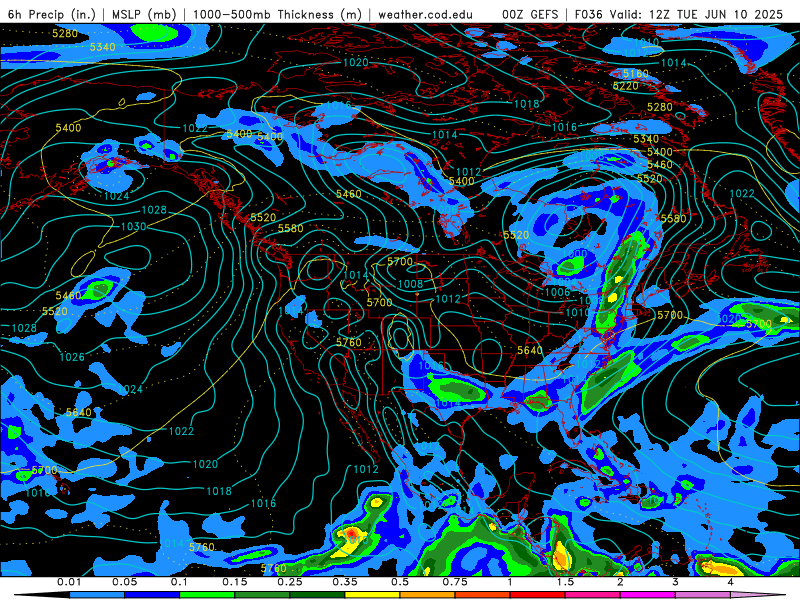Click the 0.15 legend value
This screenshot has height=600, width=800.
click(235, 582)
